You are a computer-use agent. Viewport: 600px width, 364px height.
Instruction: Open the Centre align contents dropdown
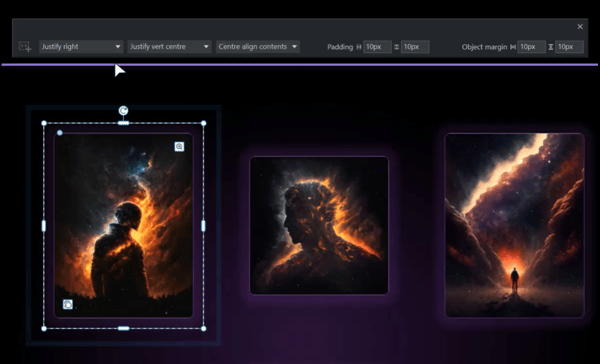(x=258, y=47)
